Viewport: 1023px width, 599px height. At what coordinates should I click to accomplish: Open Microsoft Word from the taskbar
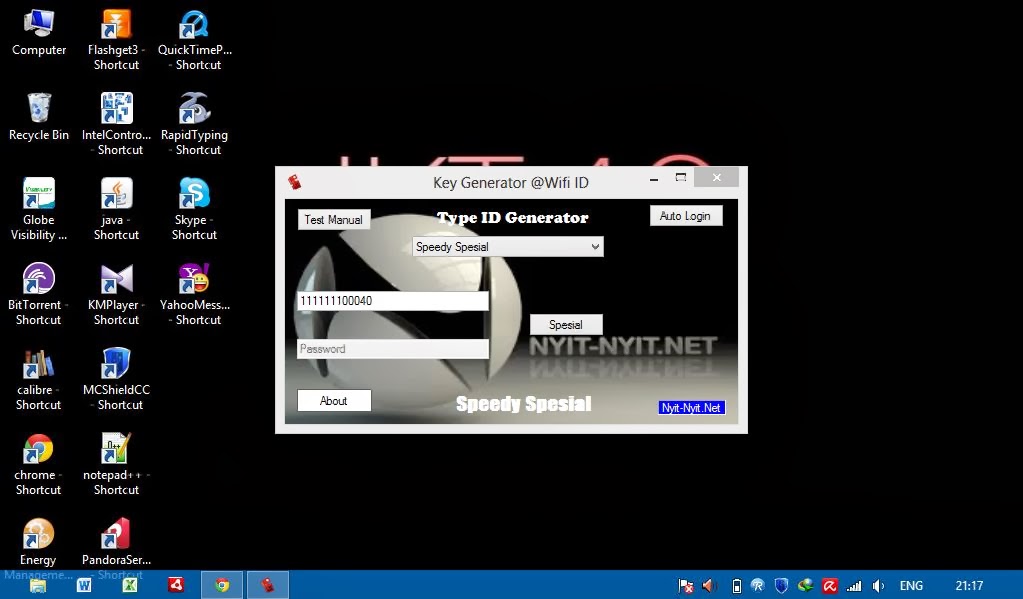click(x=84, y=584)
